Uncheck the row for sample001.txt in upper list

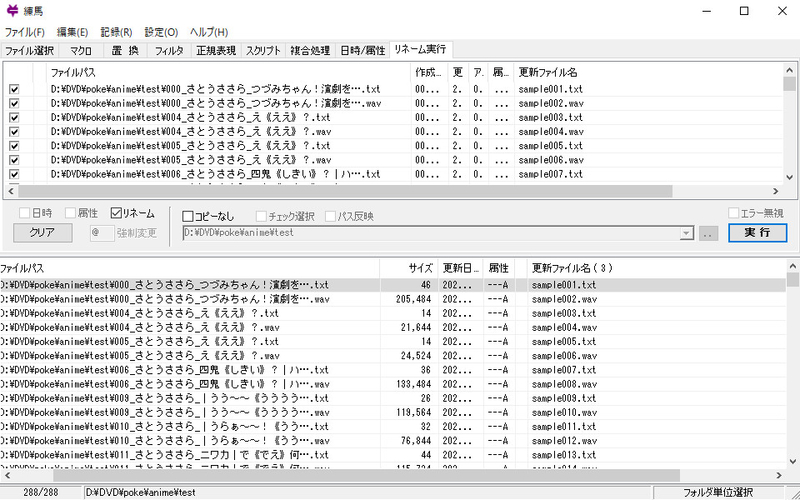click(14, 89)
